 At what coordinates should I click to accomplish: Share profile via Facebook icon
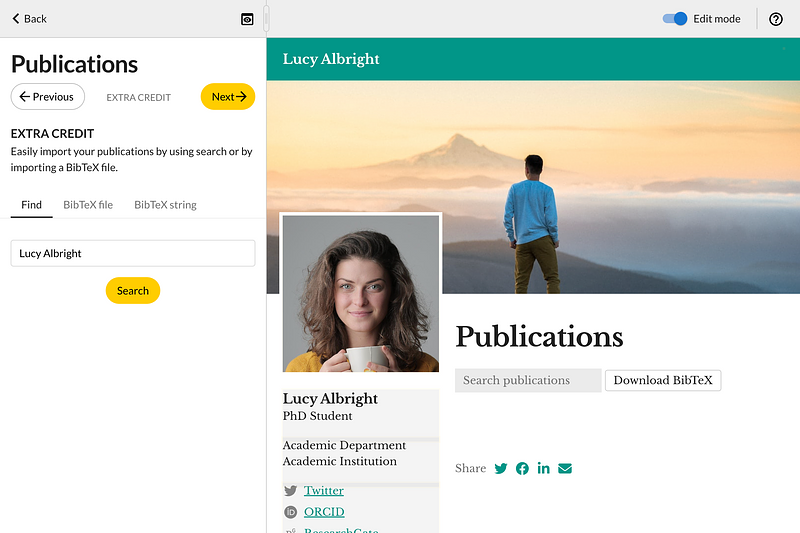pyautogui.click(x=522, y=468)
